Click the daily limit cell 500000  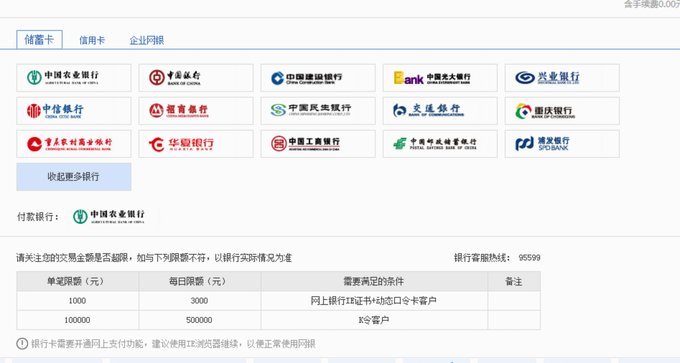pos(199,320)
